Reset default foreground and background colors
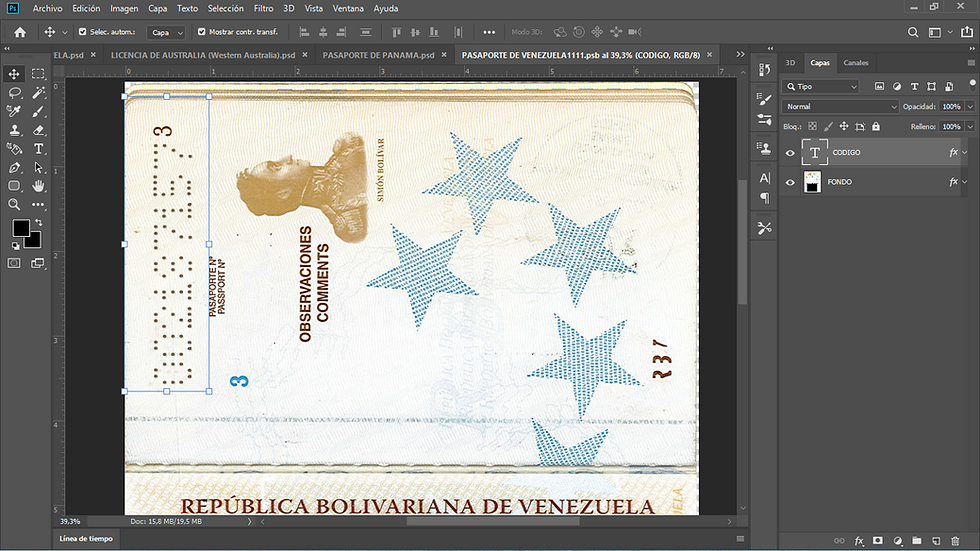The width and height of the screenshot is (980, 551). pos(15,246)
